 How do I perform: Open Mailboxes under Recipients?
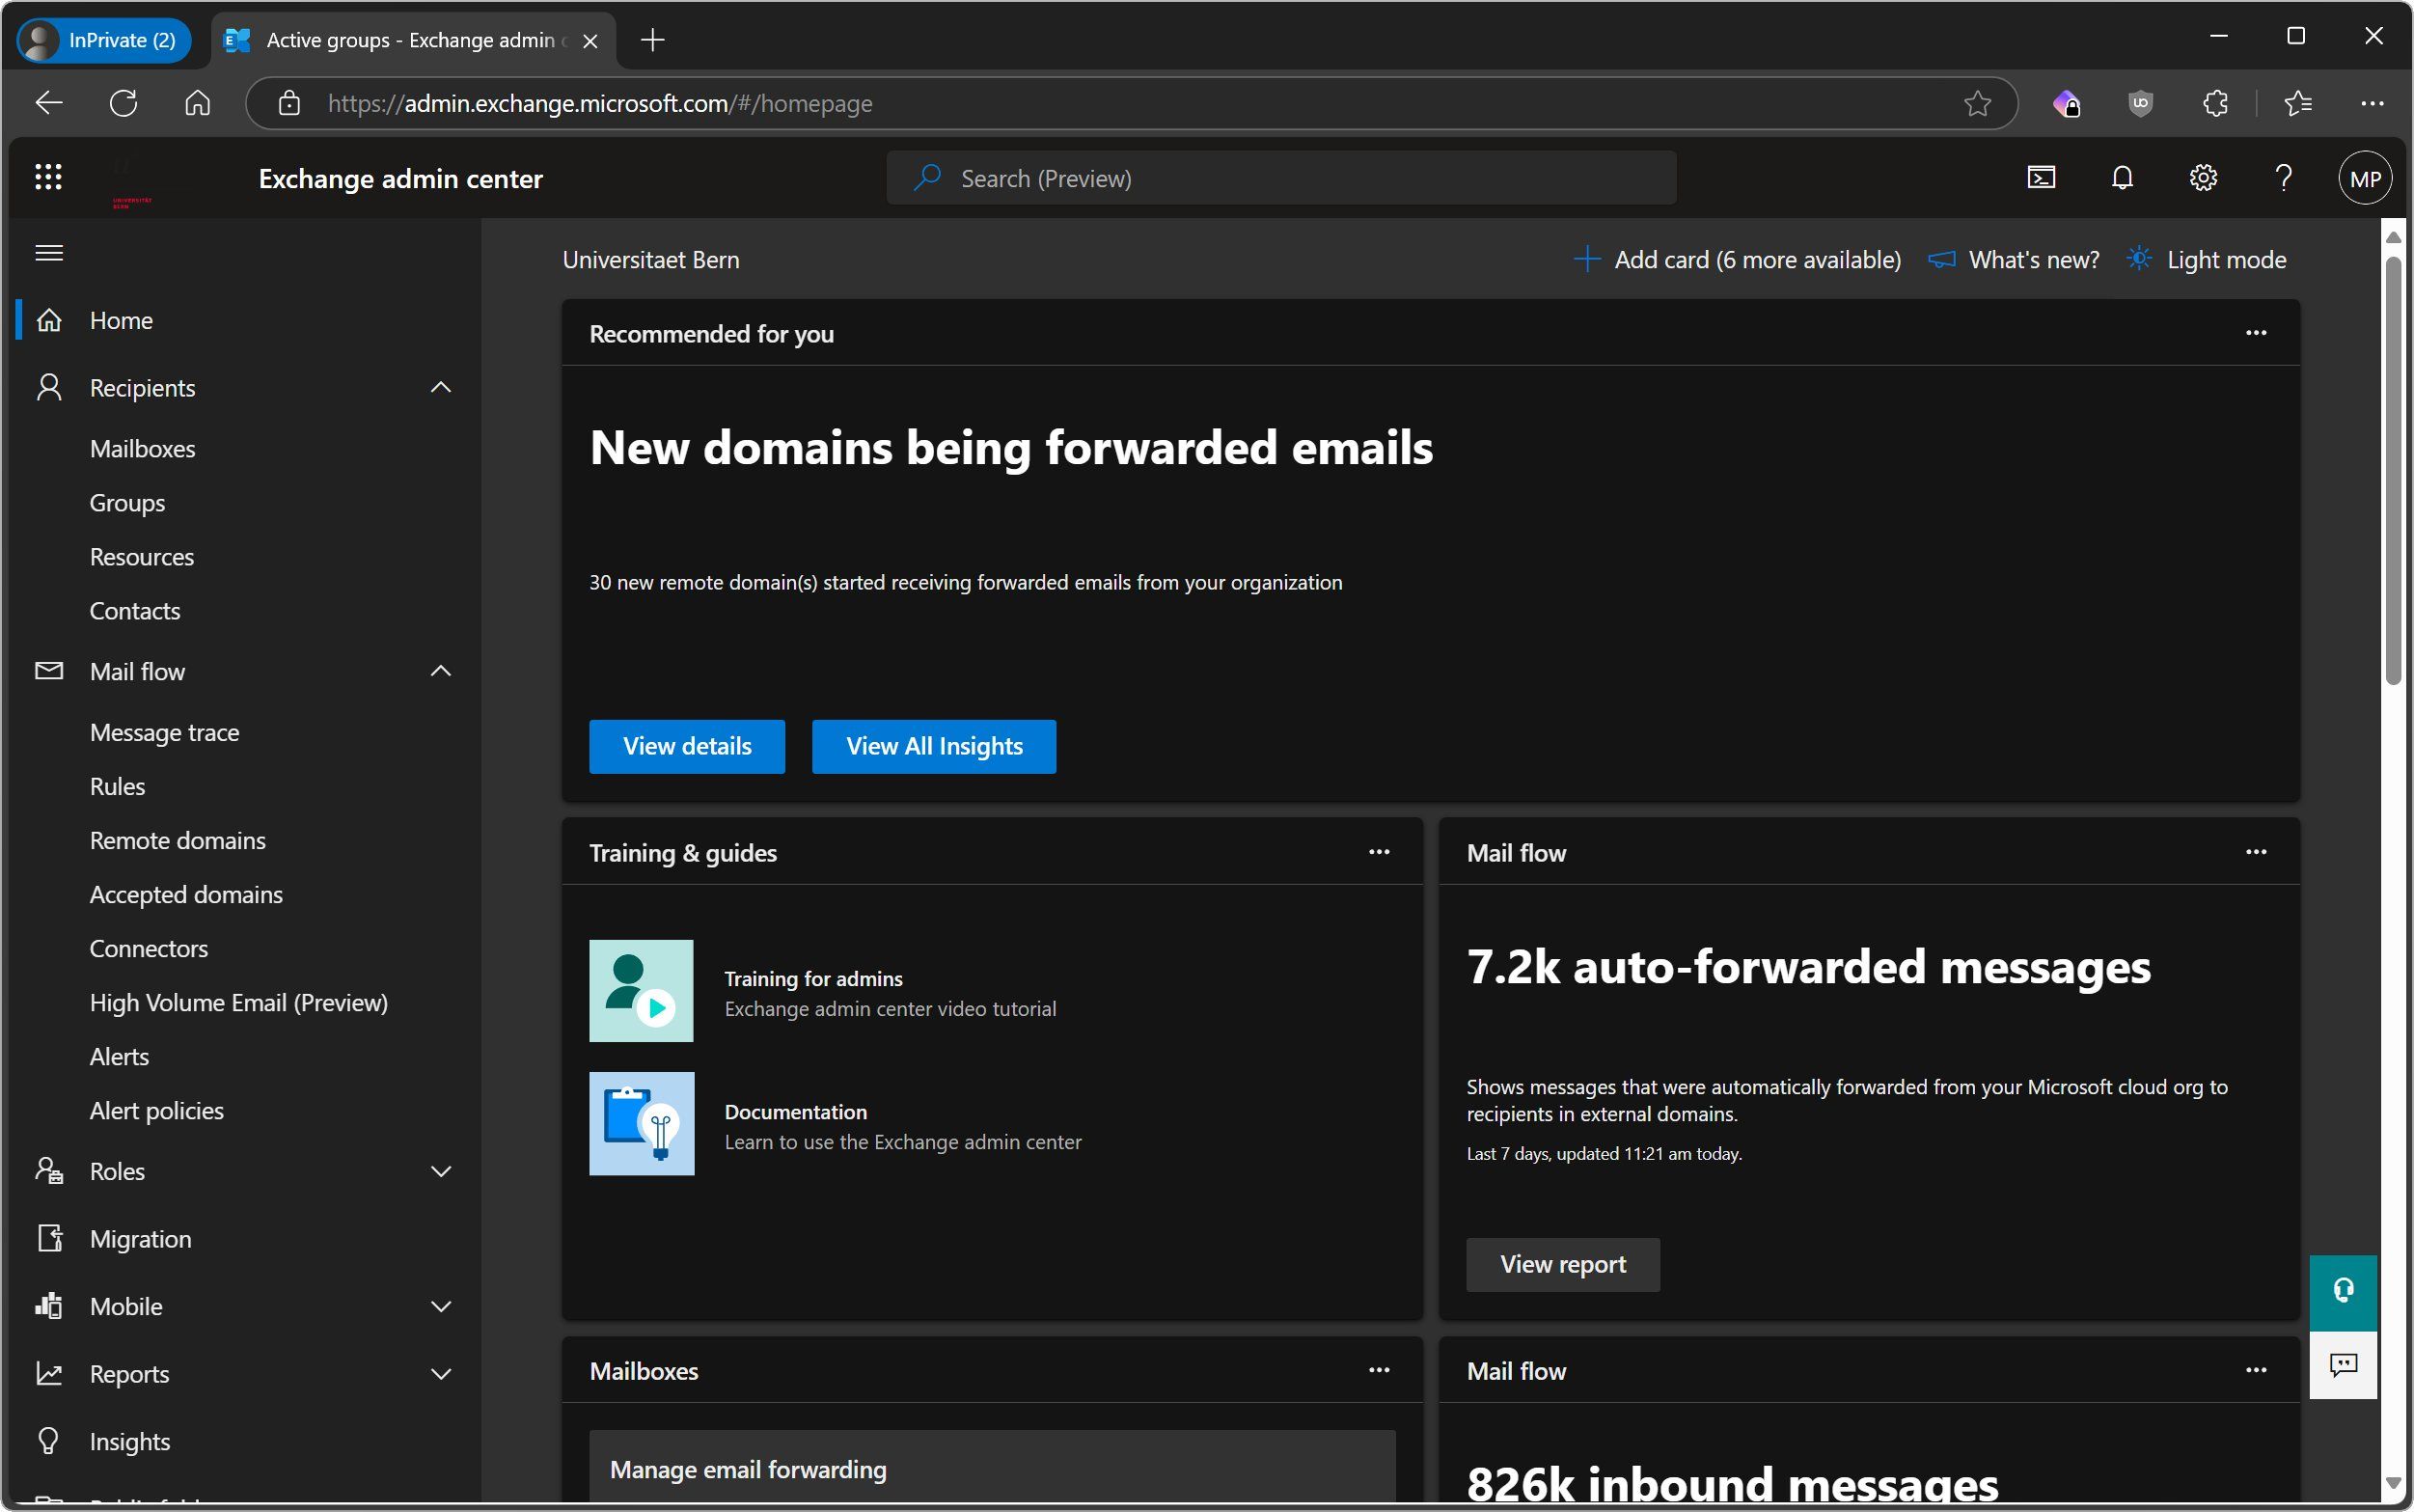(142, 449)
